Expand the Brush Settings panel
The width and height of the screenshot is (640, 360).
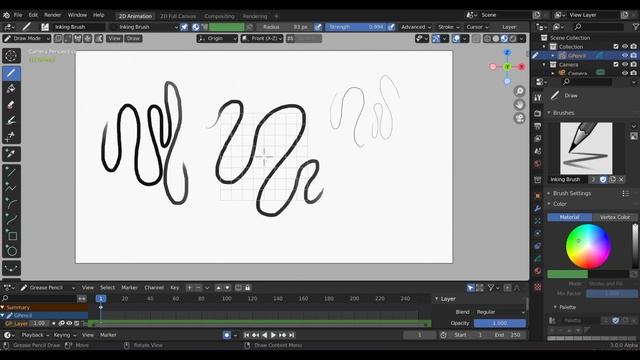(571, 193)
